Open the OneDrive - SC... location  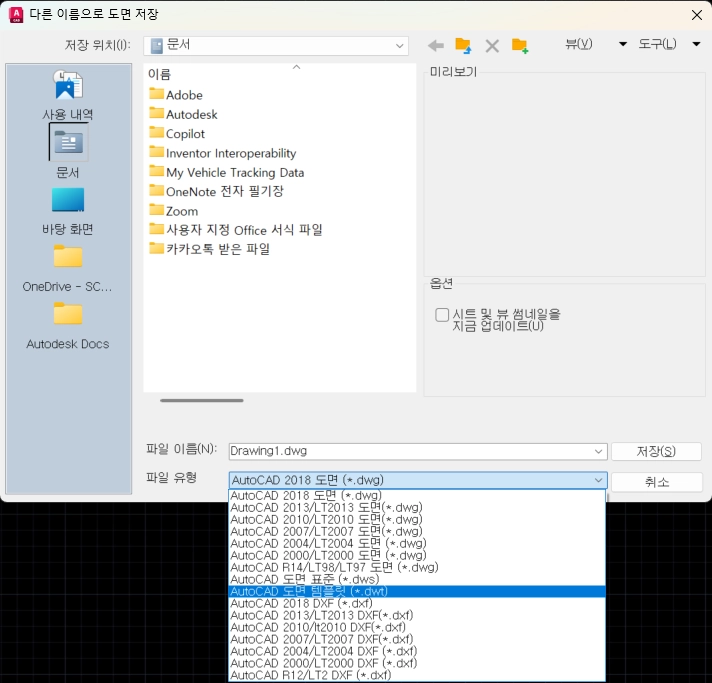(x=68, y=269)
